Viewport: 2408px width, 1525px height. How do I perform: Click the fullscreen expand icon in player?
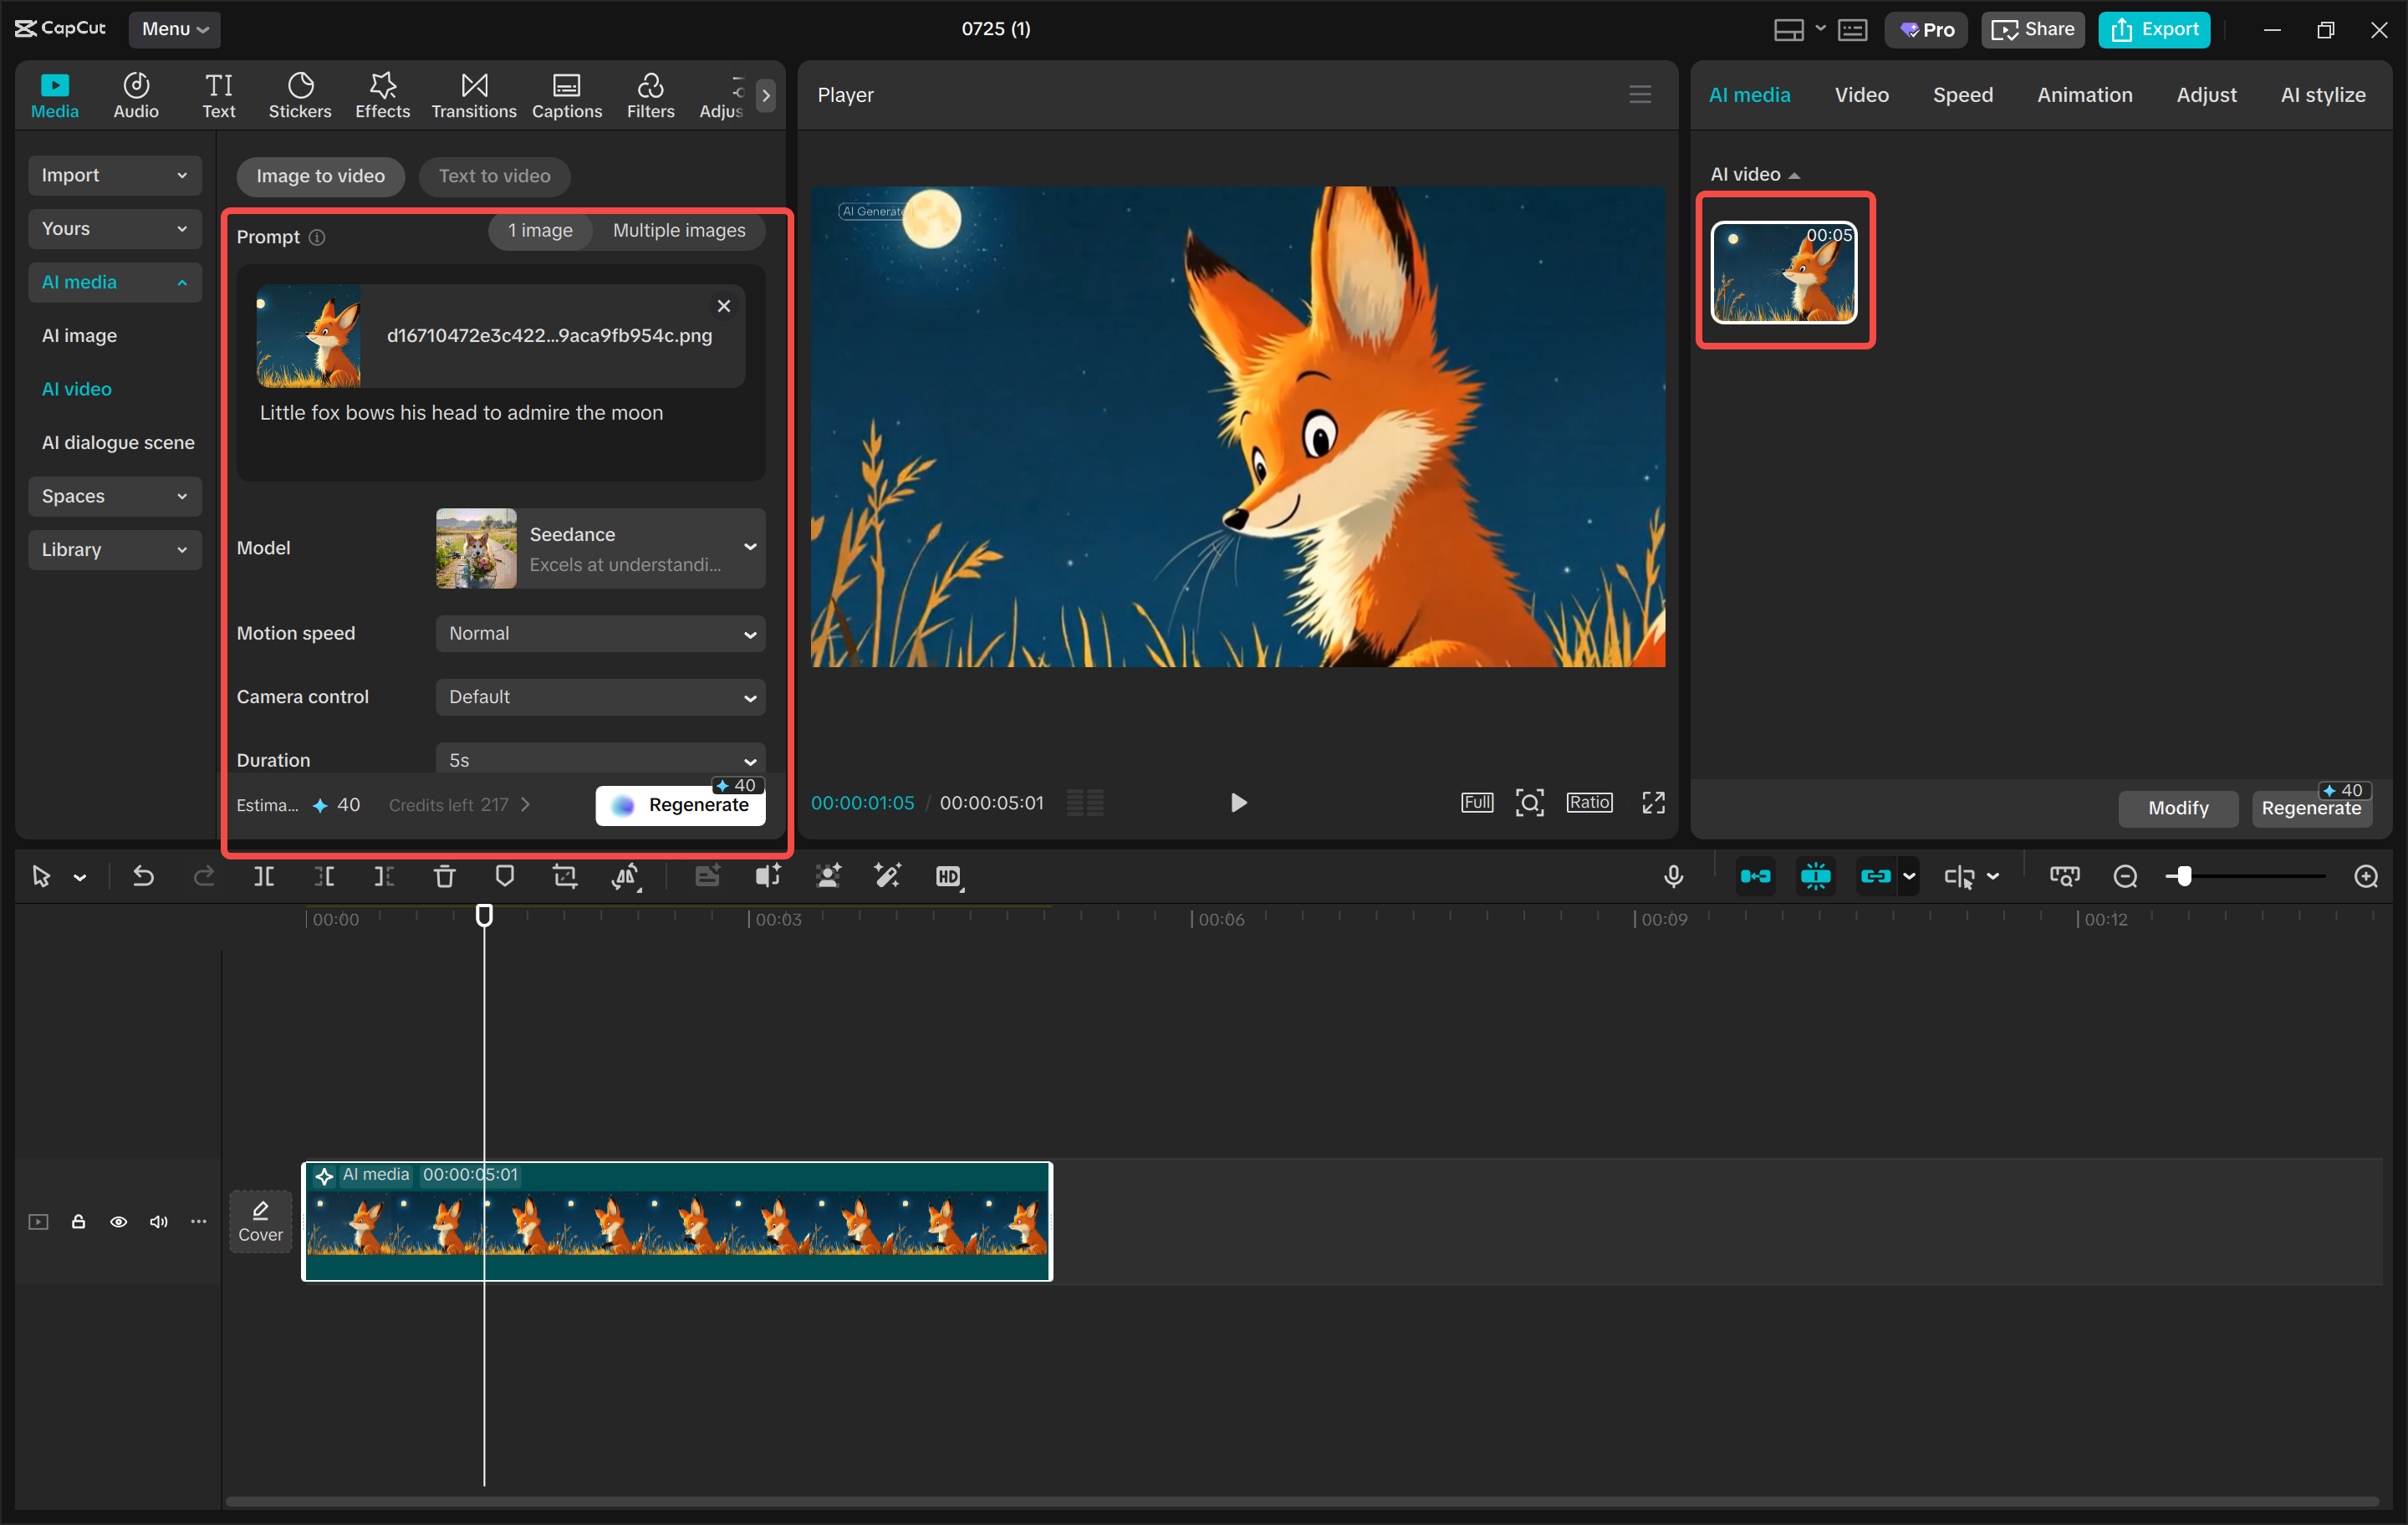coord(1653,803)
